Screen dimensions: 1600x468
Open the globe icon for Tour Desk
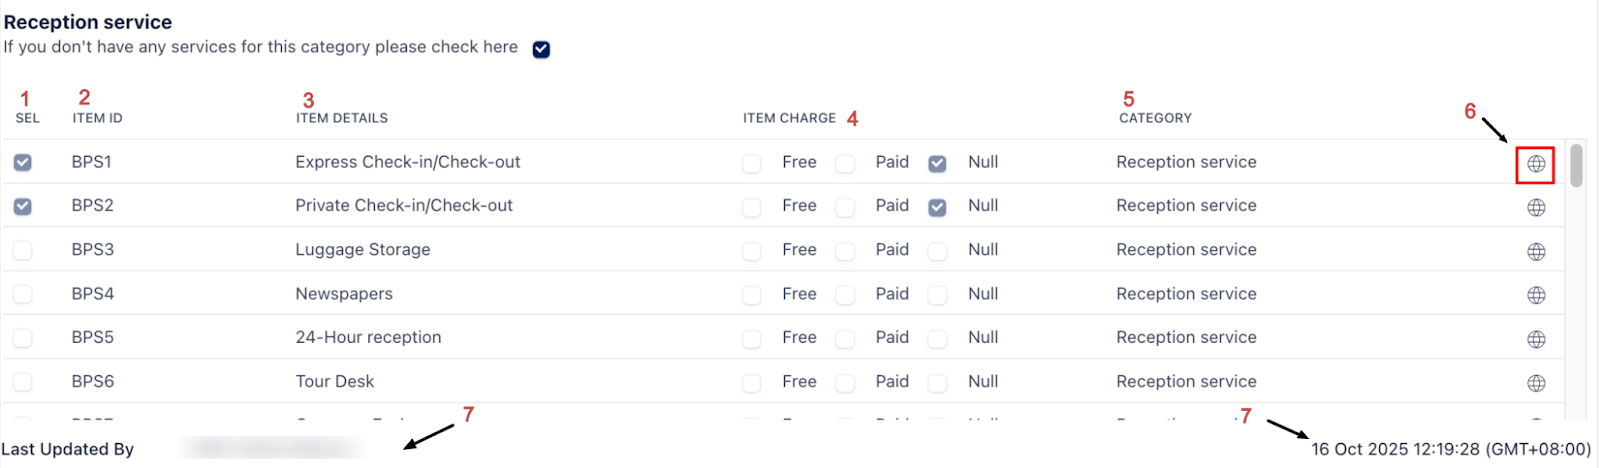coord(1536,384)
